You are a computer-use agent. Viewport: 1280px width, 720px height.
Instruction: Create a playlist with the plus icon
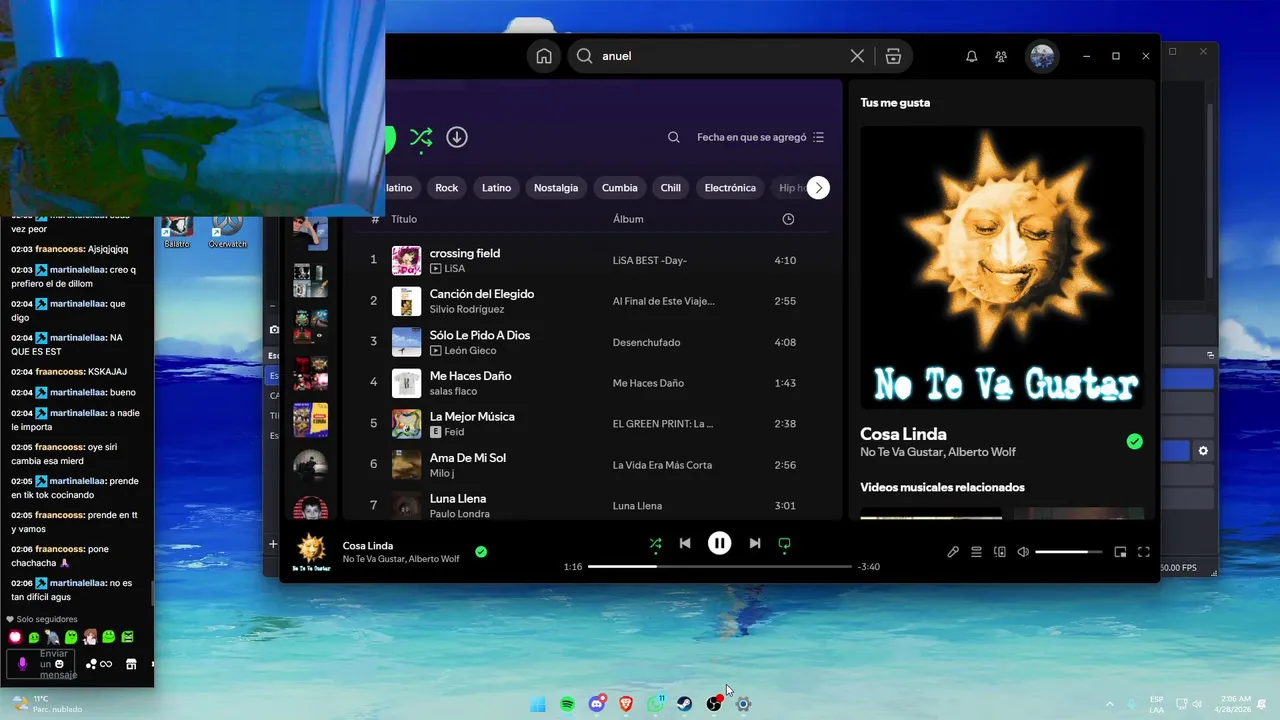click(273, 544)
